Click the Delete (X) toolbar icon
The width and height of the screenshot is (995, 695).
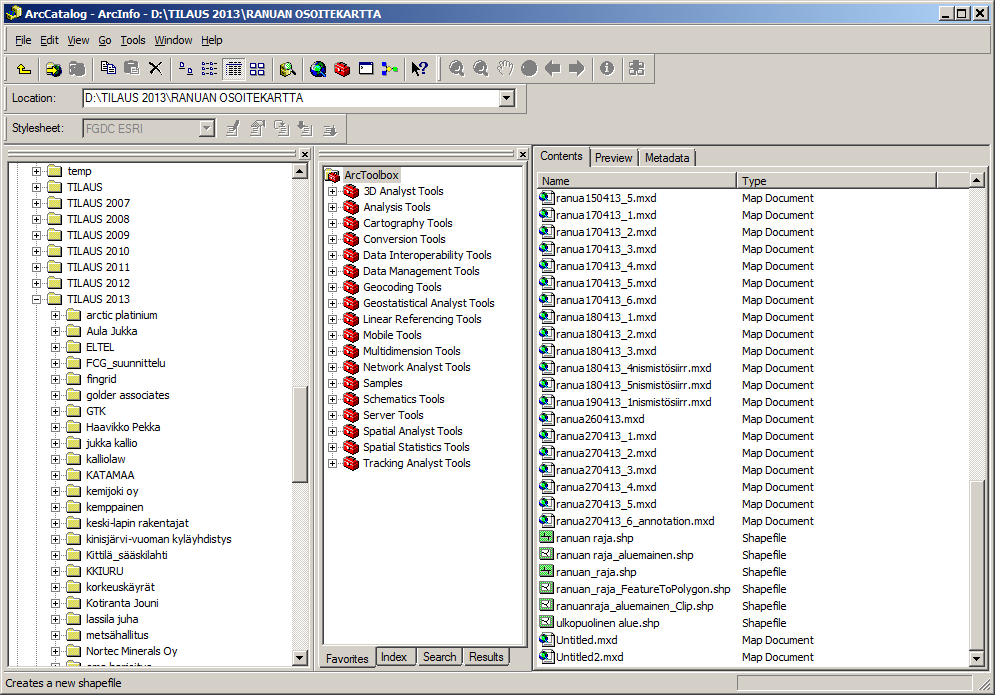[155, 69]
